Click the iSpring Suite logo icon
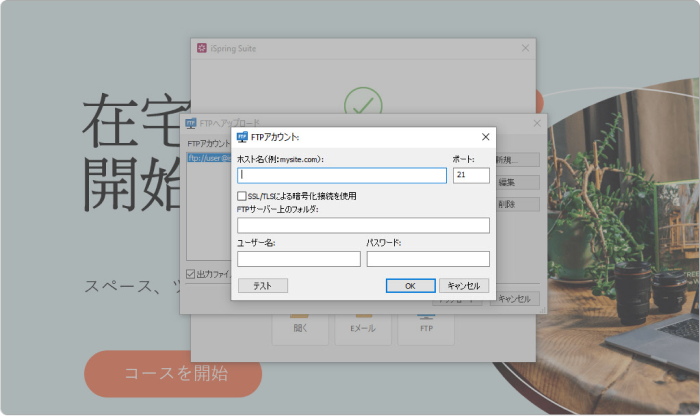700x416 pixels. click(202, 48)
